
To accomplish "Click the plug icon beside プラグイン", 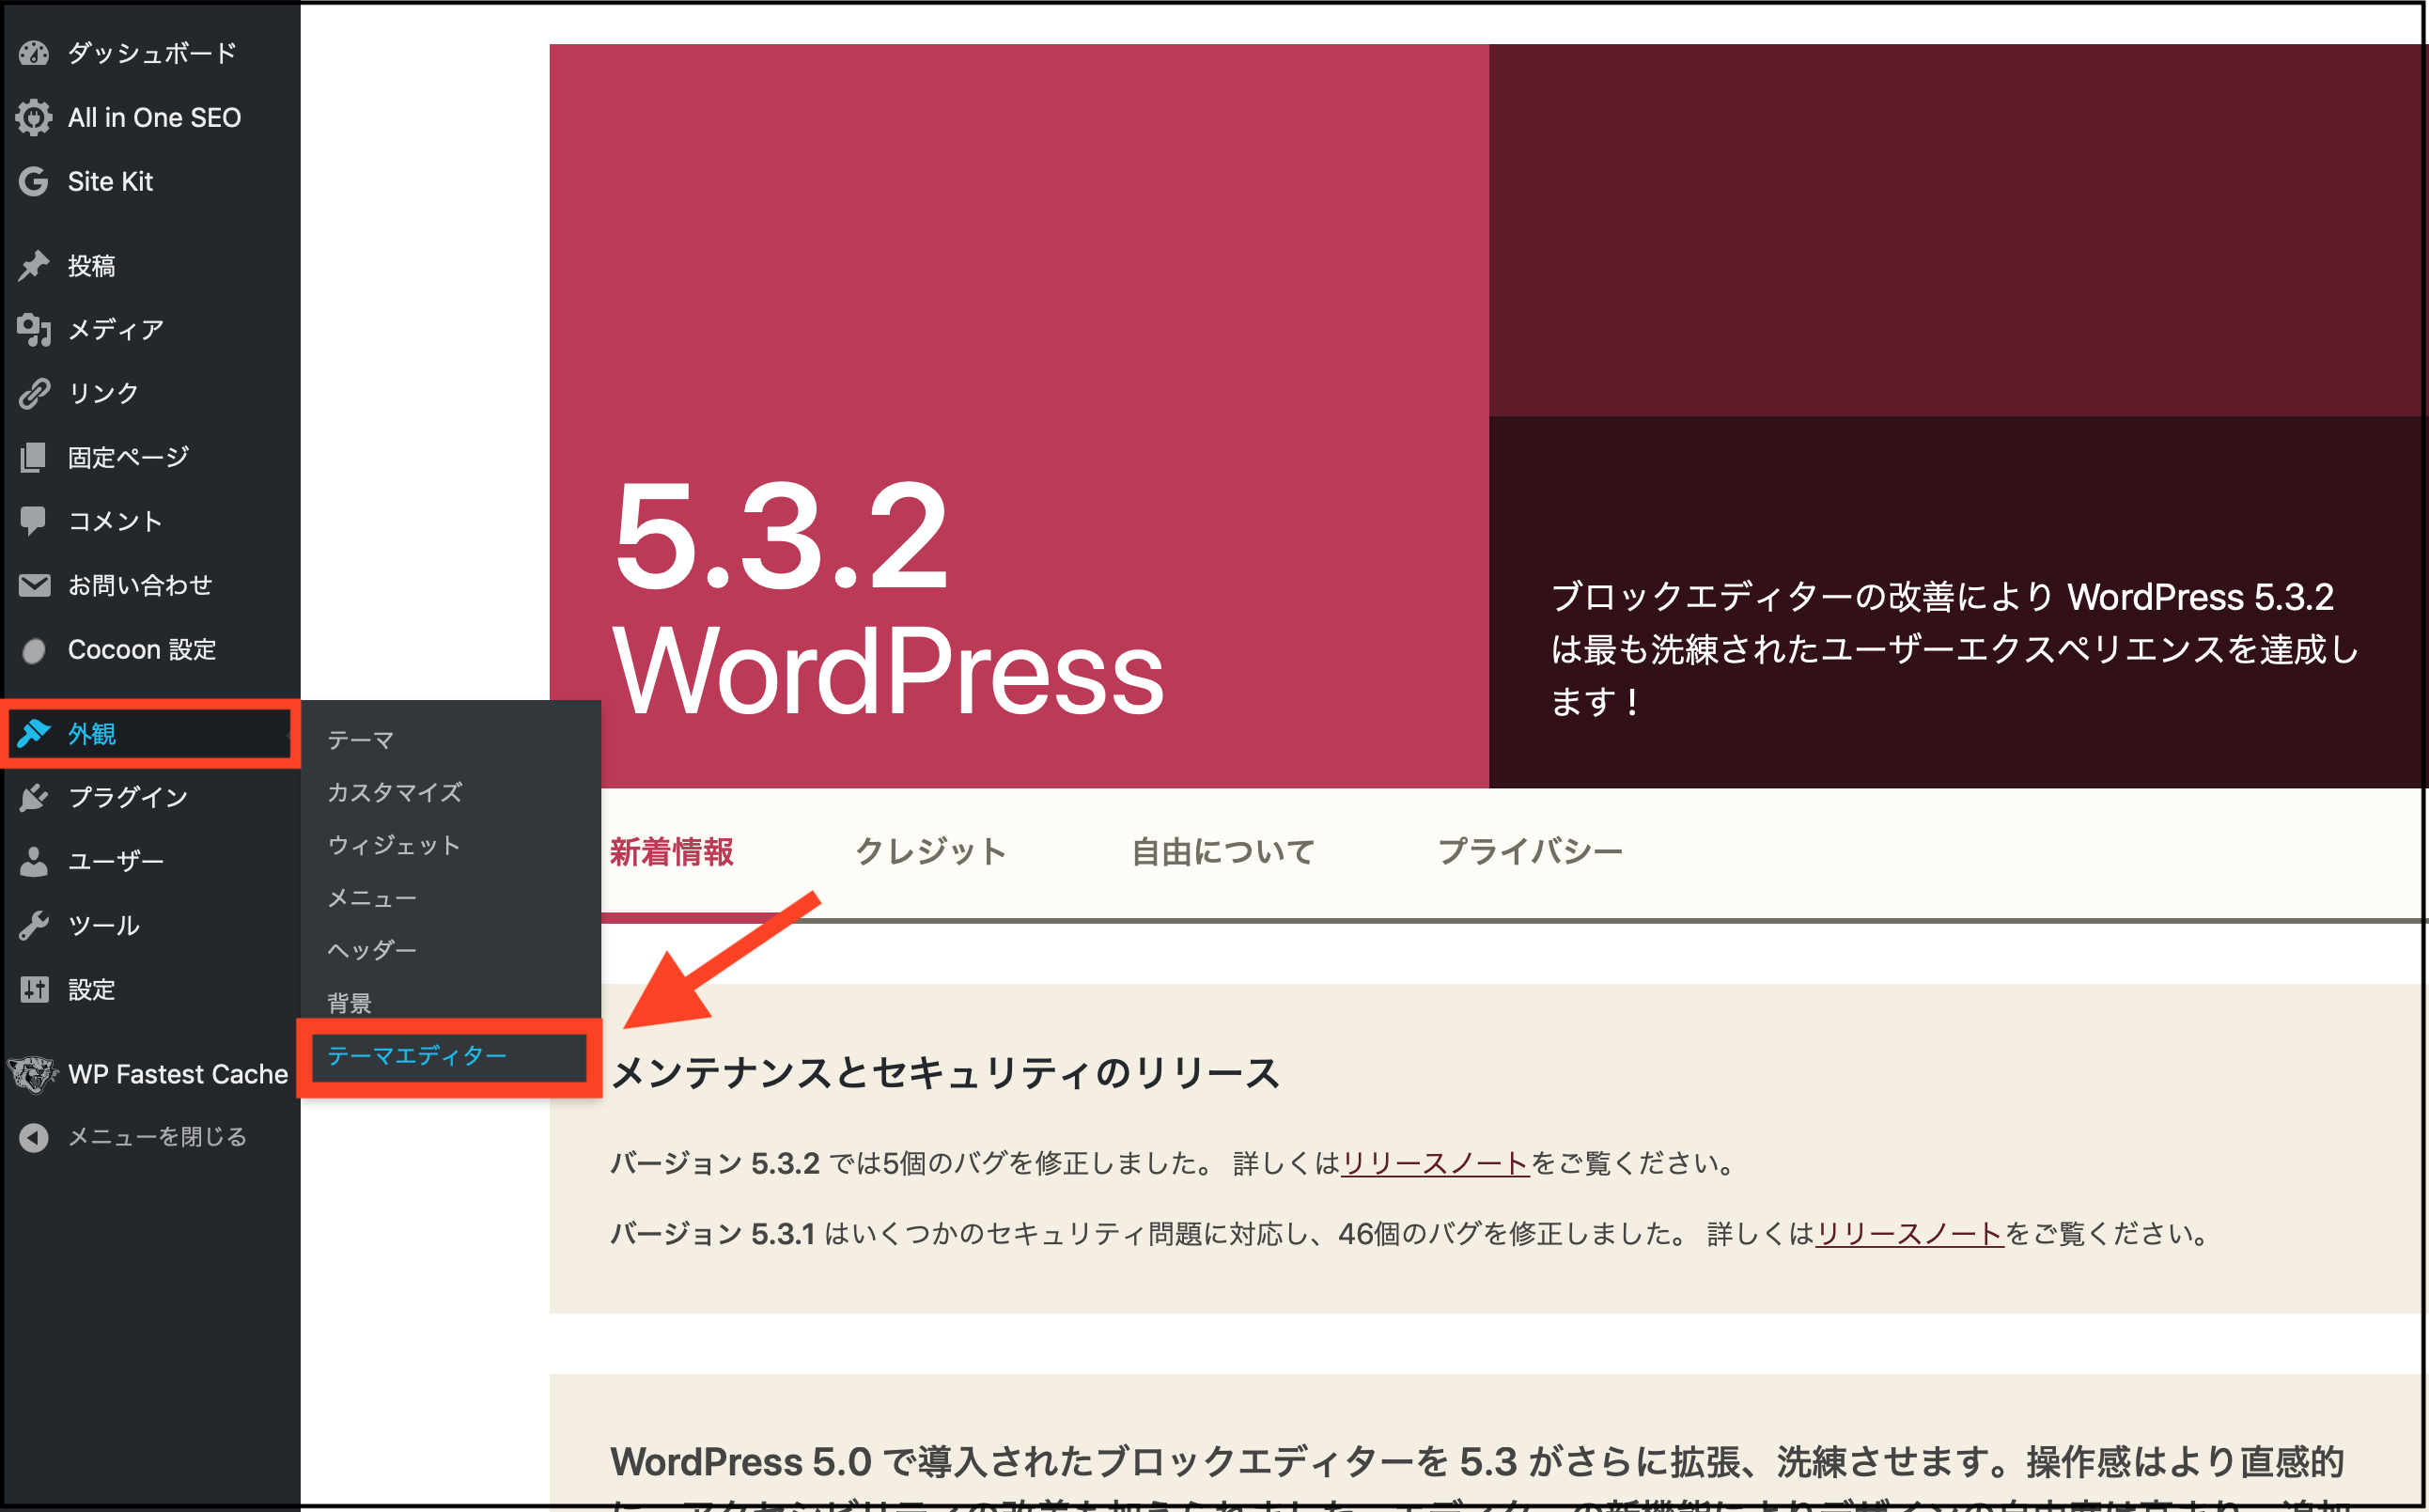I will tap(34, 797).
